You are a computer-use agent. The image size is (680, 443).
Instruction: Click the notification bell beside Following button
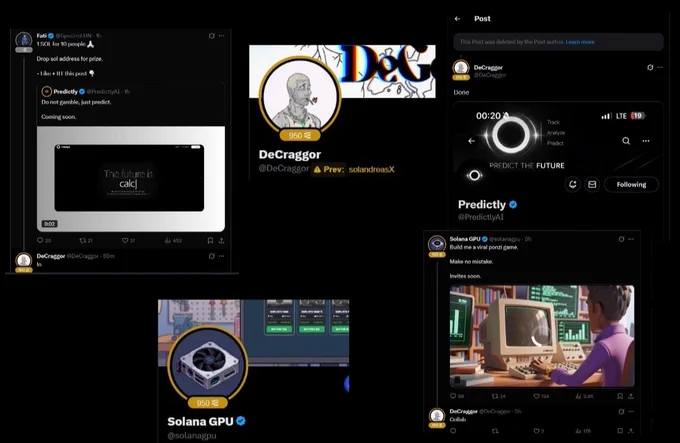pos(572,184)
